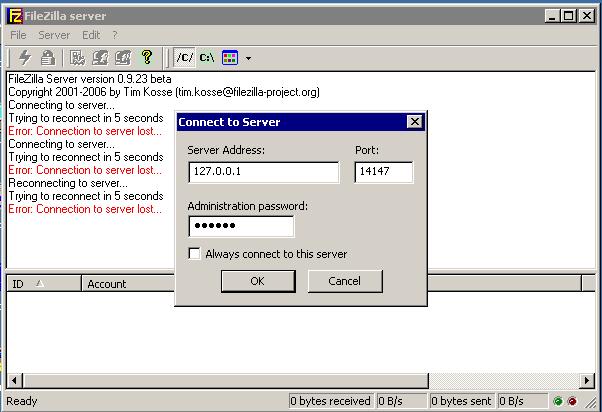
Task: Sort by the ID column header
Action: (x=44, y=284)
